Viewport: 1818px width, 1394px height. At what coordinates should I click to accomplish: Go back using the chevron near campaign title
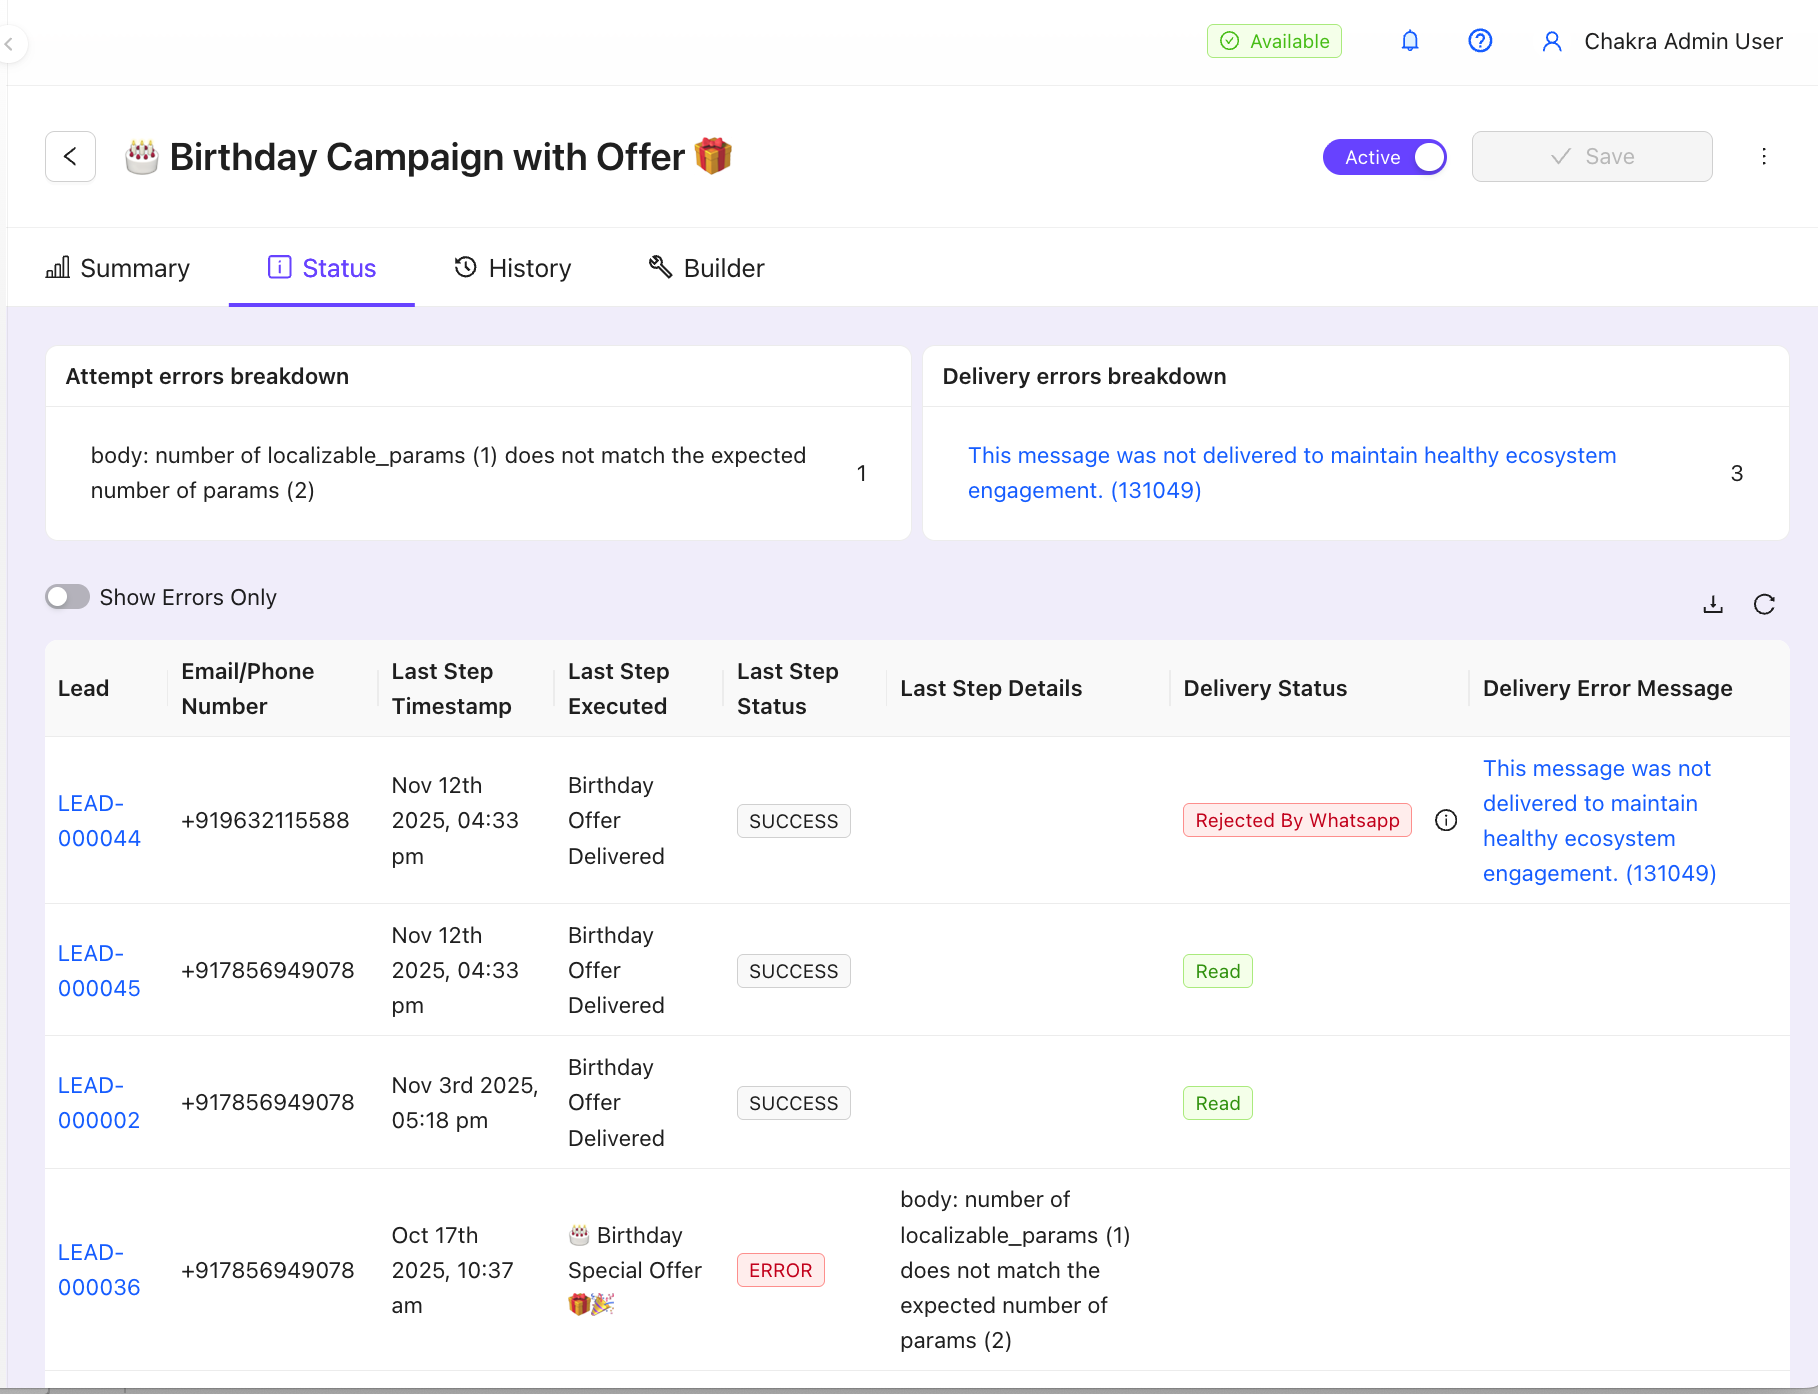(70, 157)
